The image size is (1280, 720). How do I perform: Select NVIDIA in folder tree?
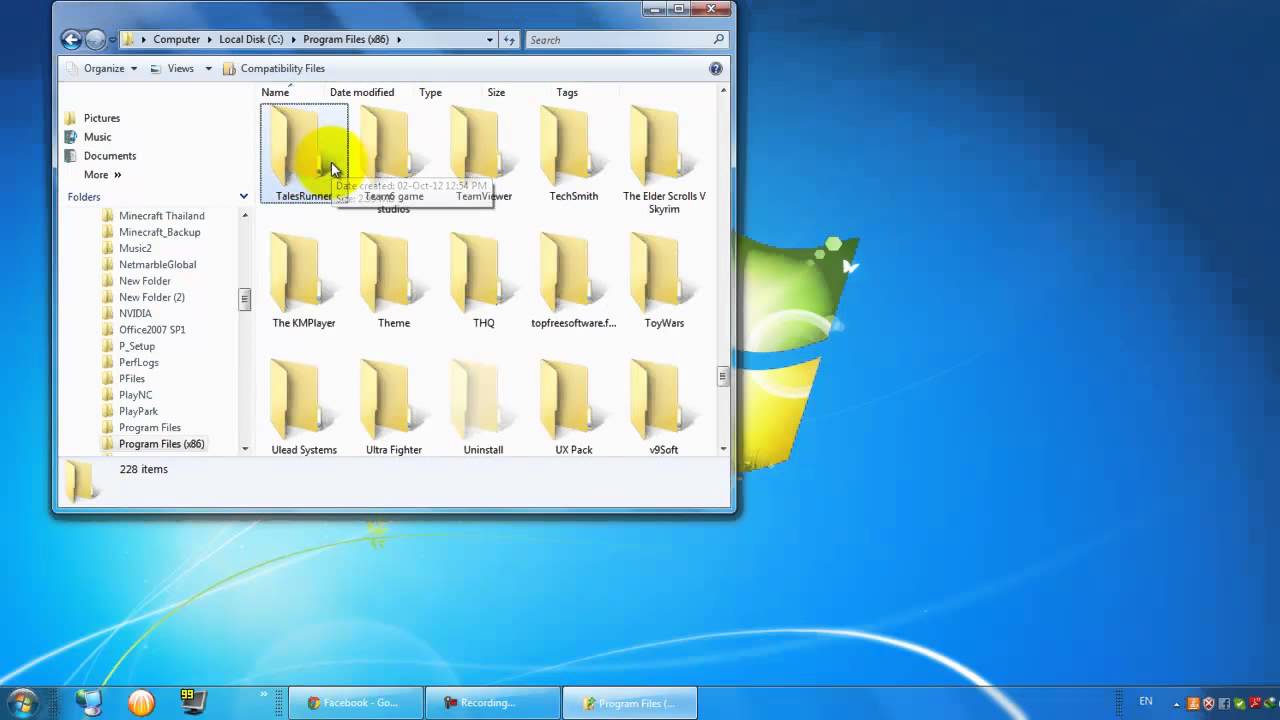tap(136, 314)
